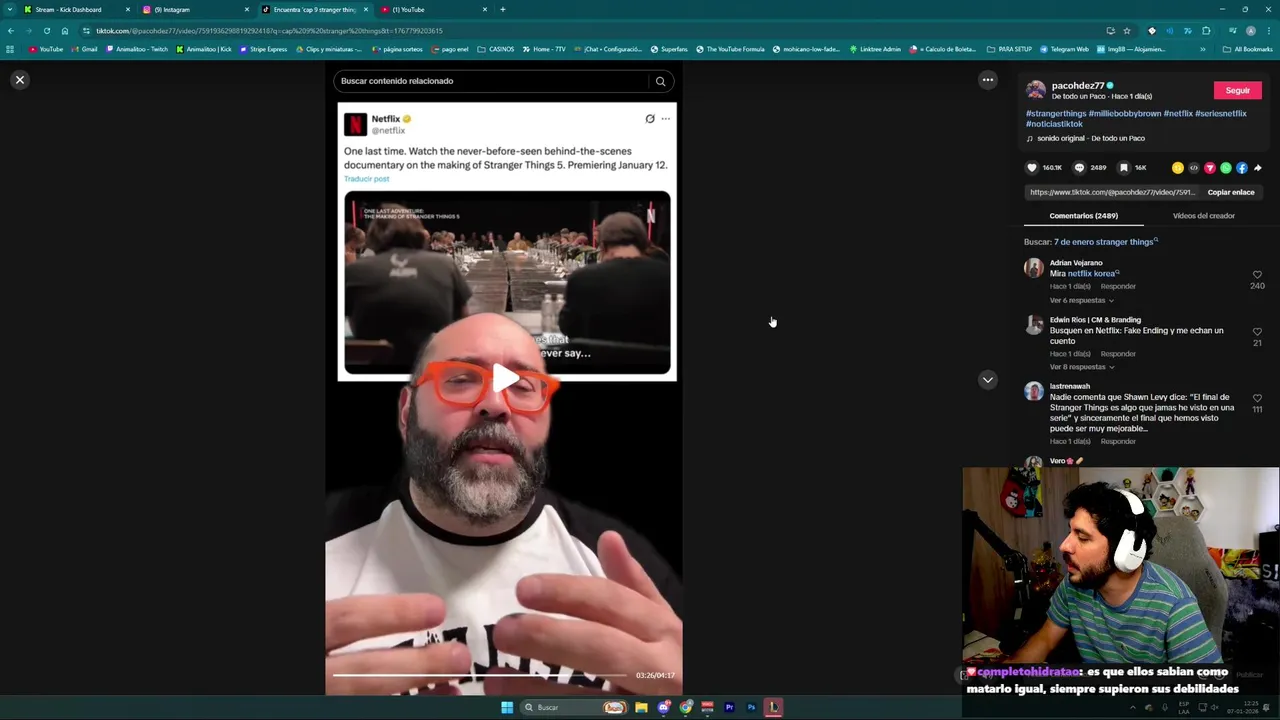1280x720 pixels.
Task: Expand 'Ver 6 respuestas' under Adrian's comment
Action: point(1081,300)
